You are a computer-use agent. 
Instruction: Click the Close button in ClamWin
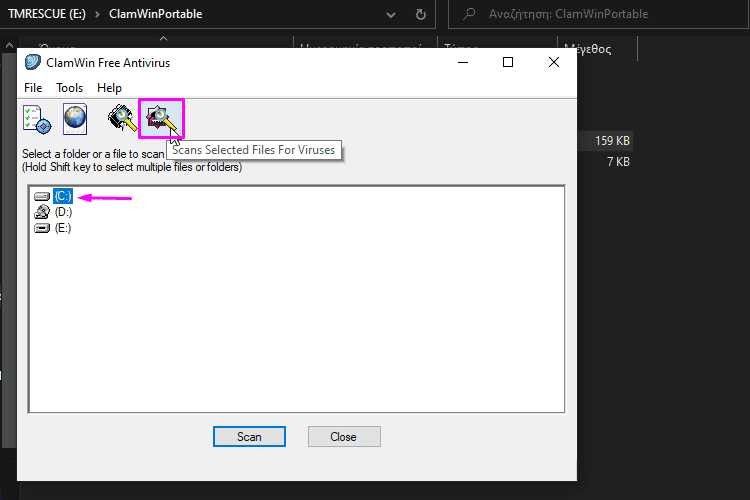pos(344,437)
